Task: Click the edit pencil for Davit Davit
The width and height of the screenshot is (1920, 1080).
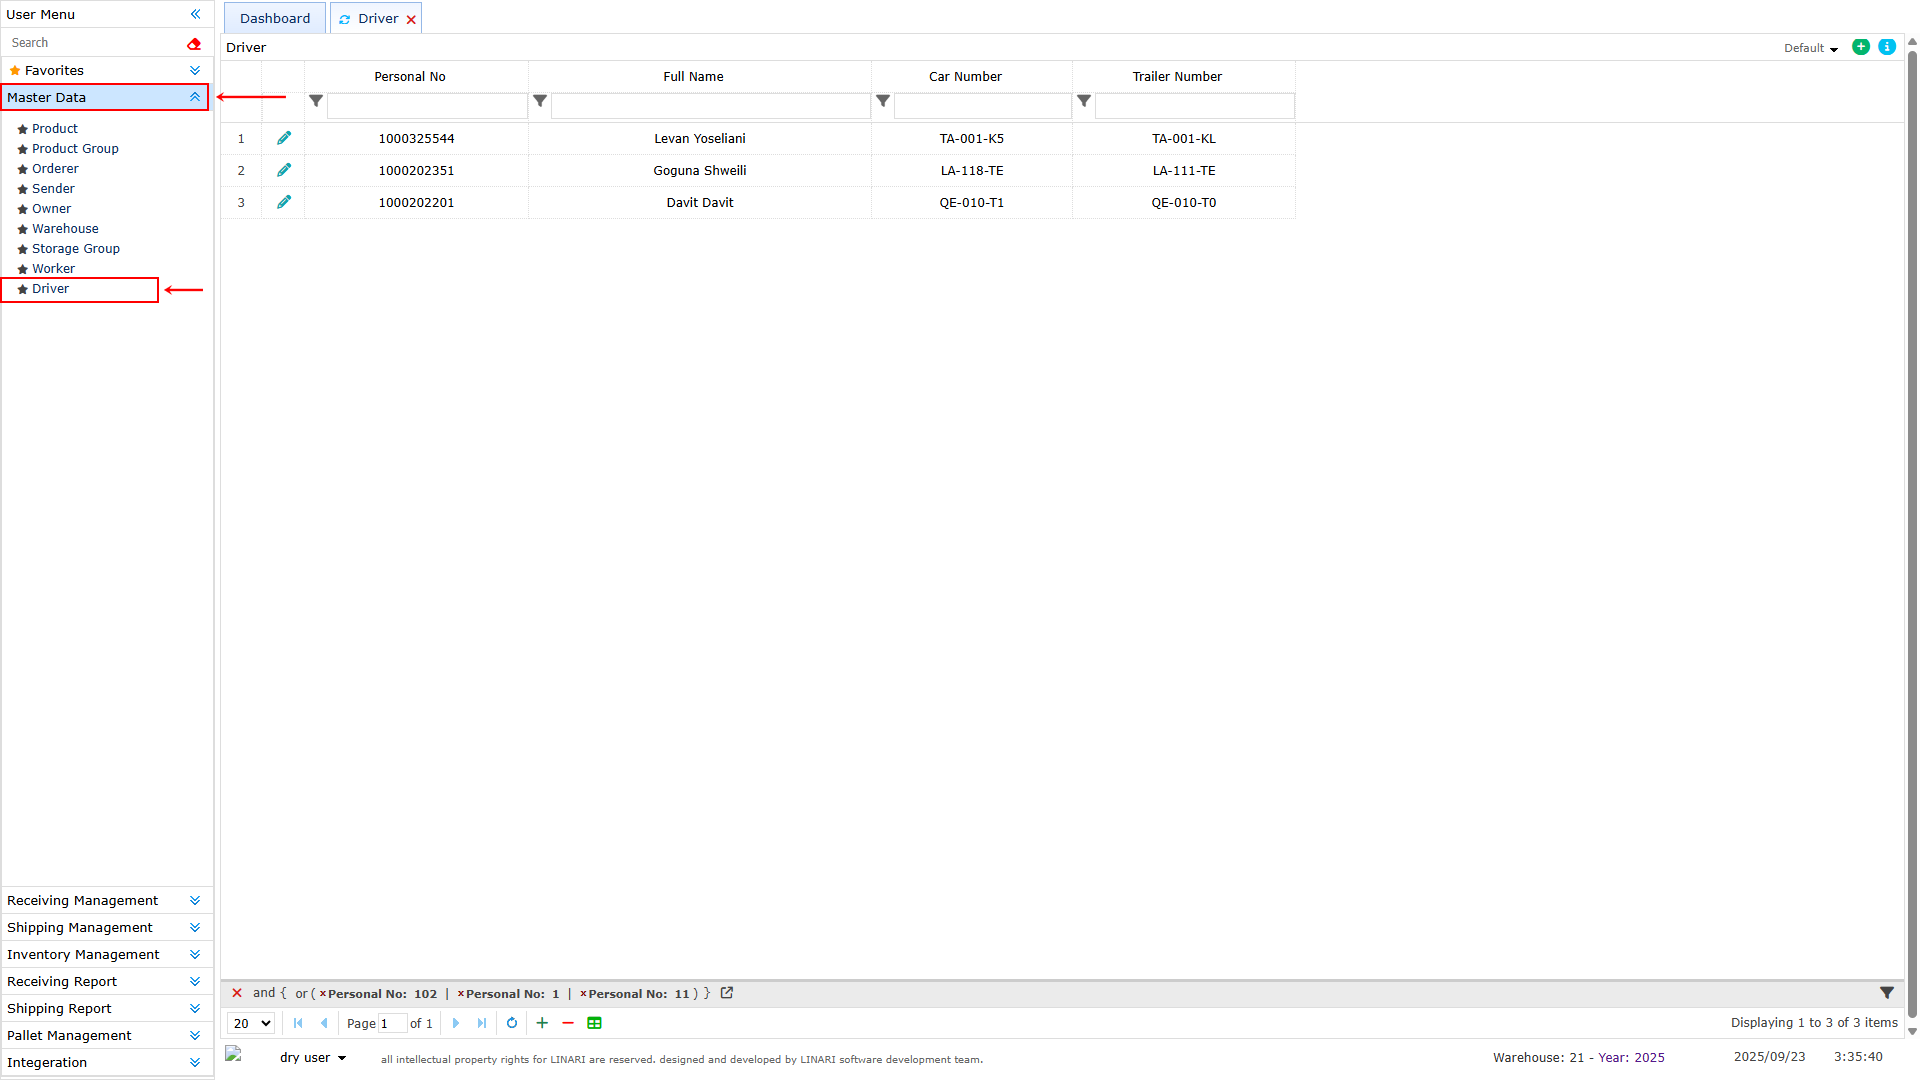Action: (284, 202)
